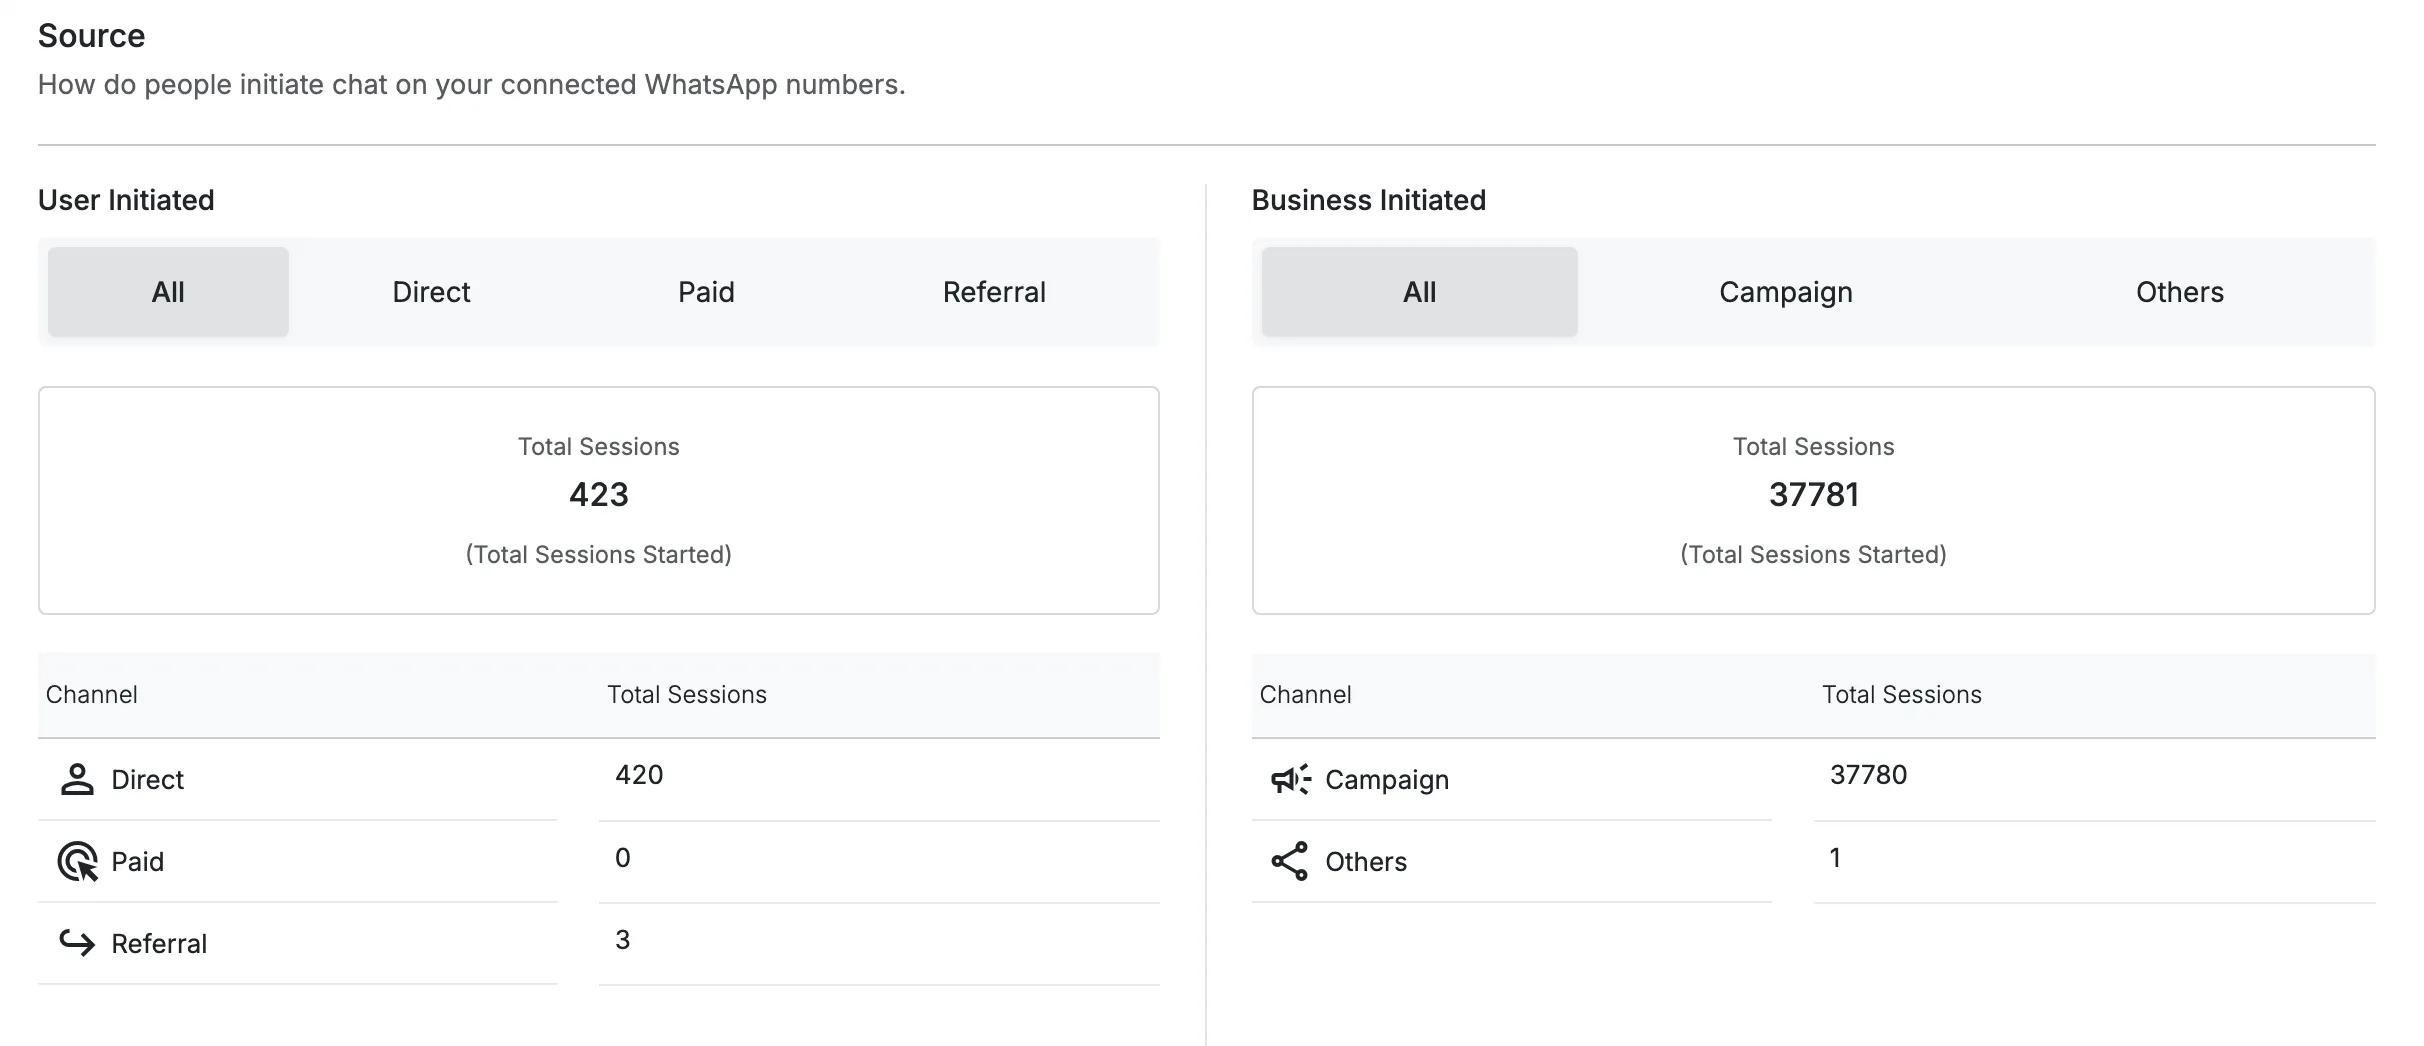Click the Others row label in the table
This screenshot has height=1046, width=2424.
click(x=1366, y=862)
